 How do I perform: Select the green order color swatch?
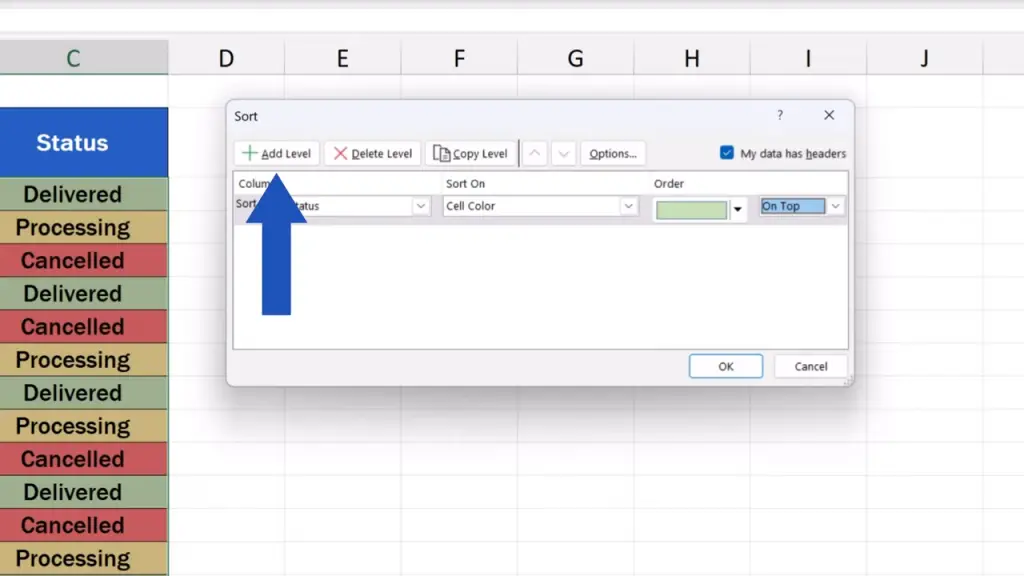(x=691, y=210)
